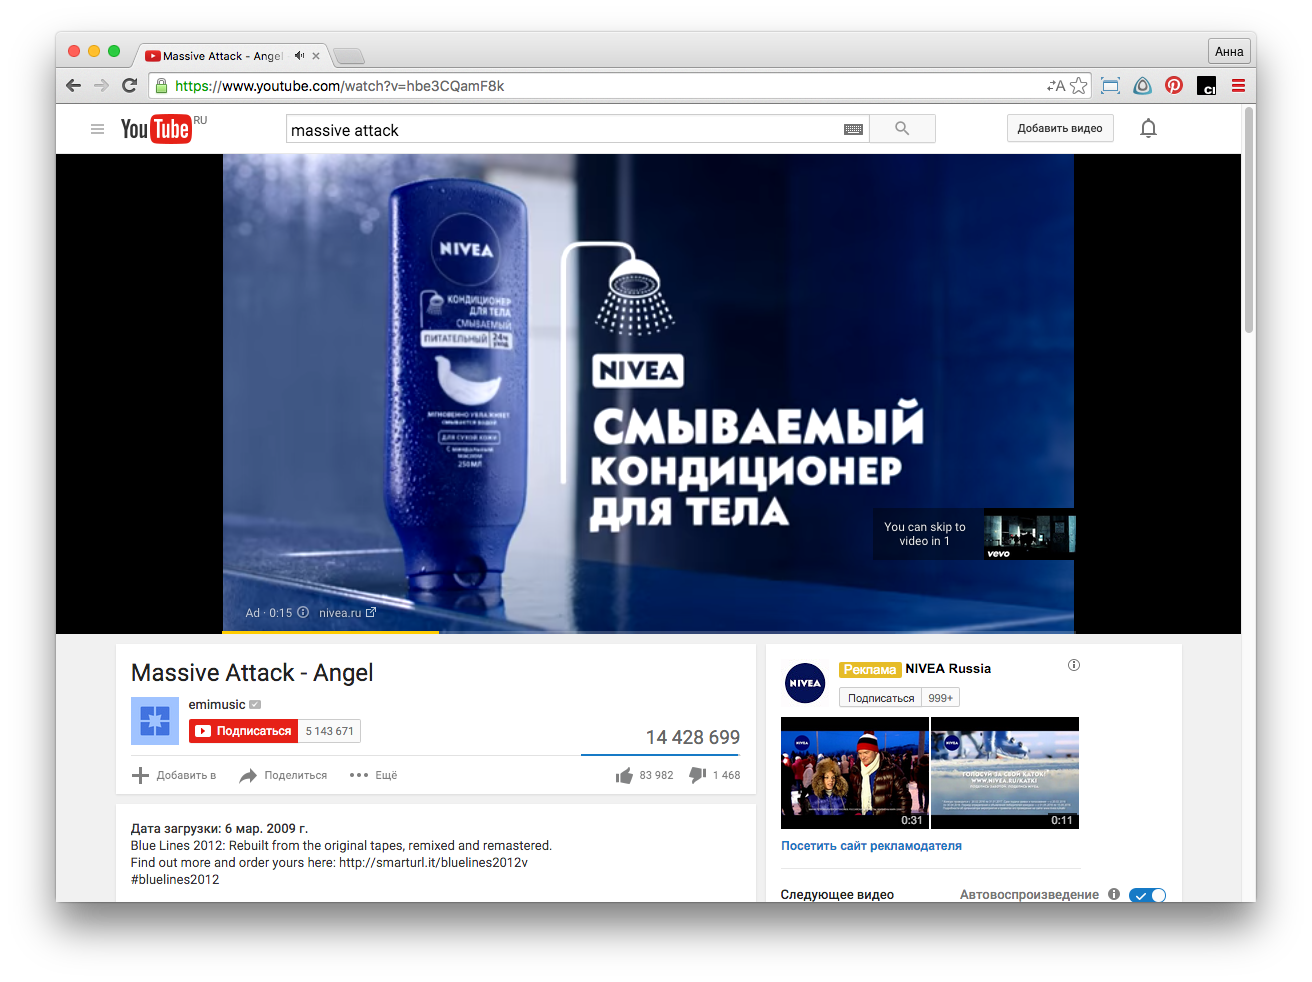
Task: Select the Massive Attack - Angel tab
Action: point(222,56)
